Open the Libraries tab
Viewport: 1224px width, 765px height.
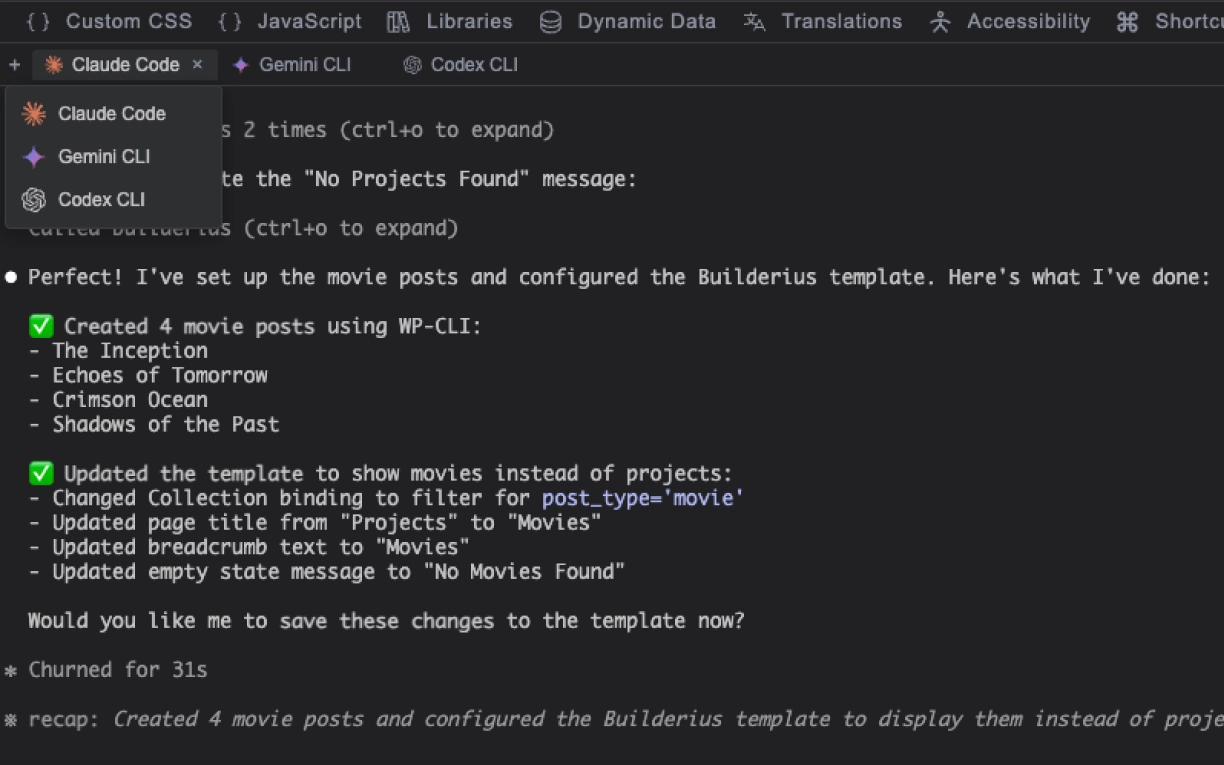pos(449,21)
